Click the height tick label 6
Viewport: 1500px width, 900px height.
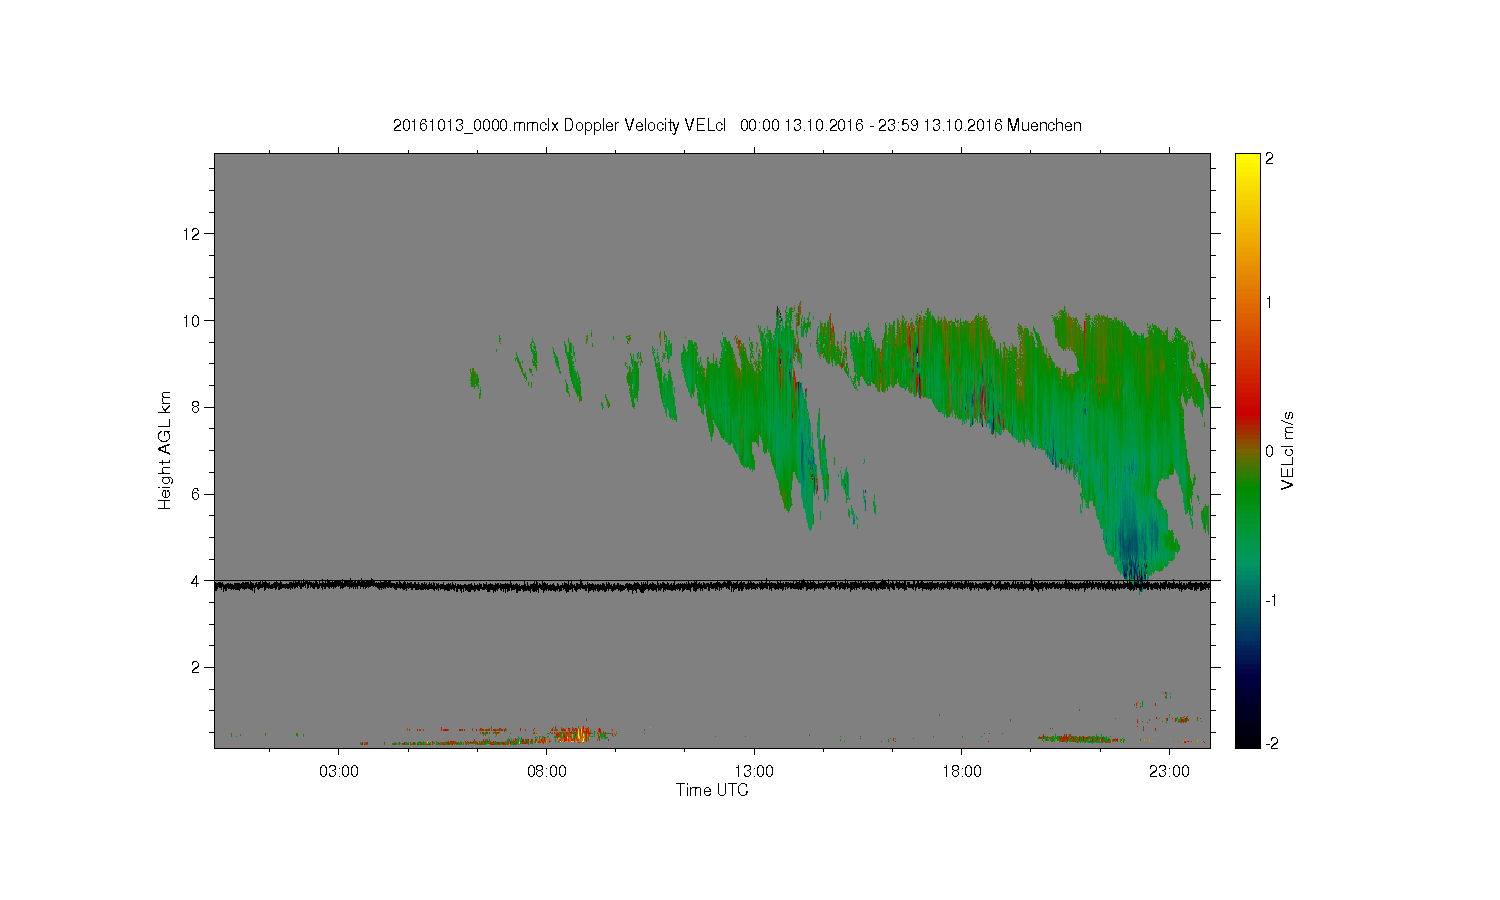click(x=196, y=494)
